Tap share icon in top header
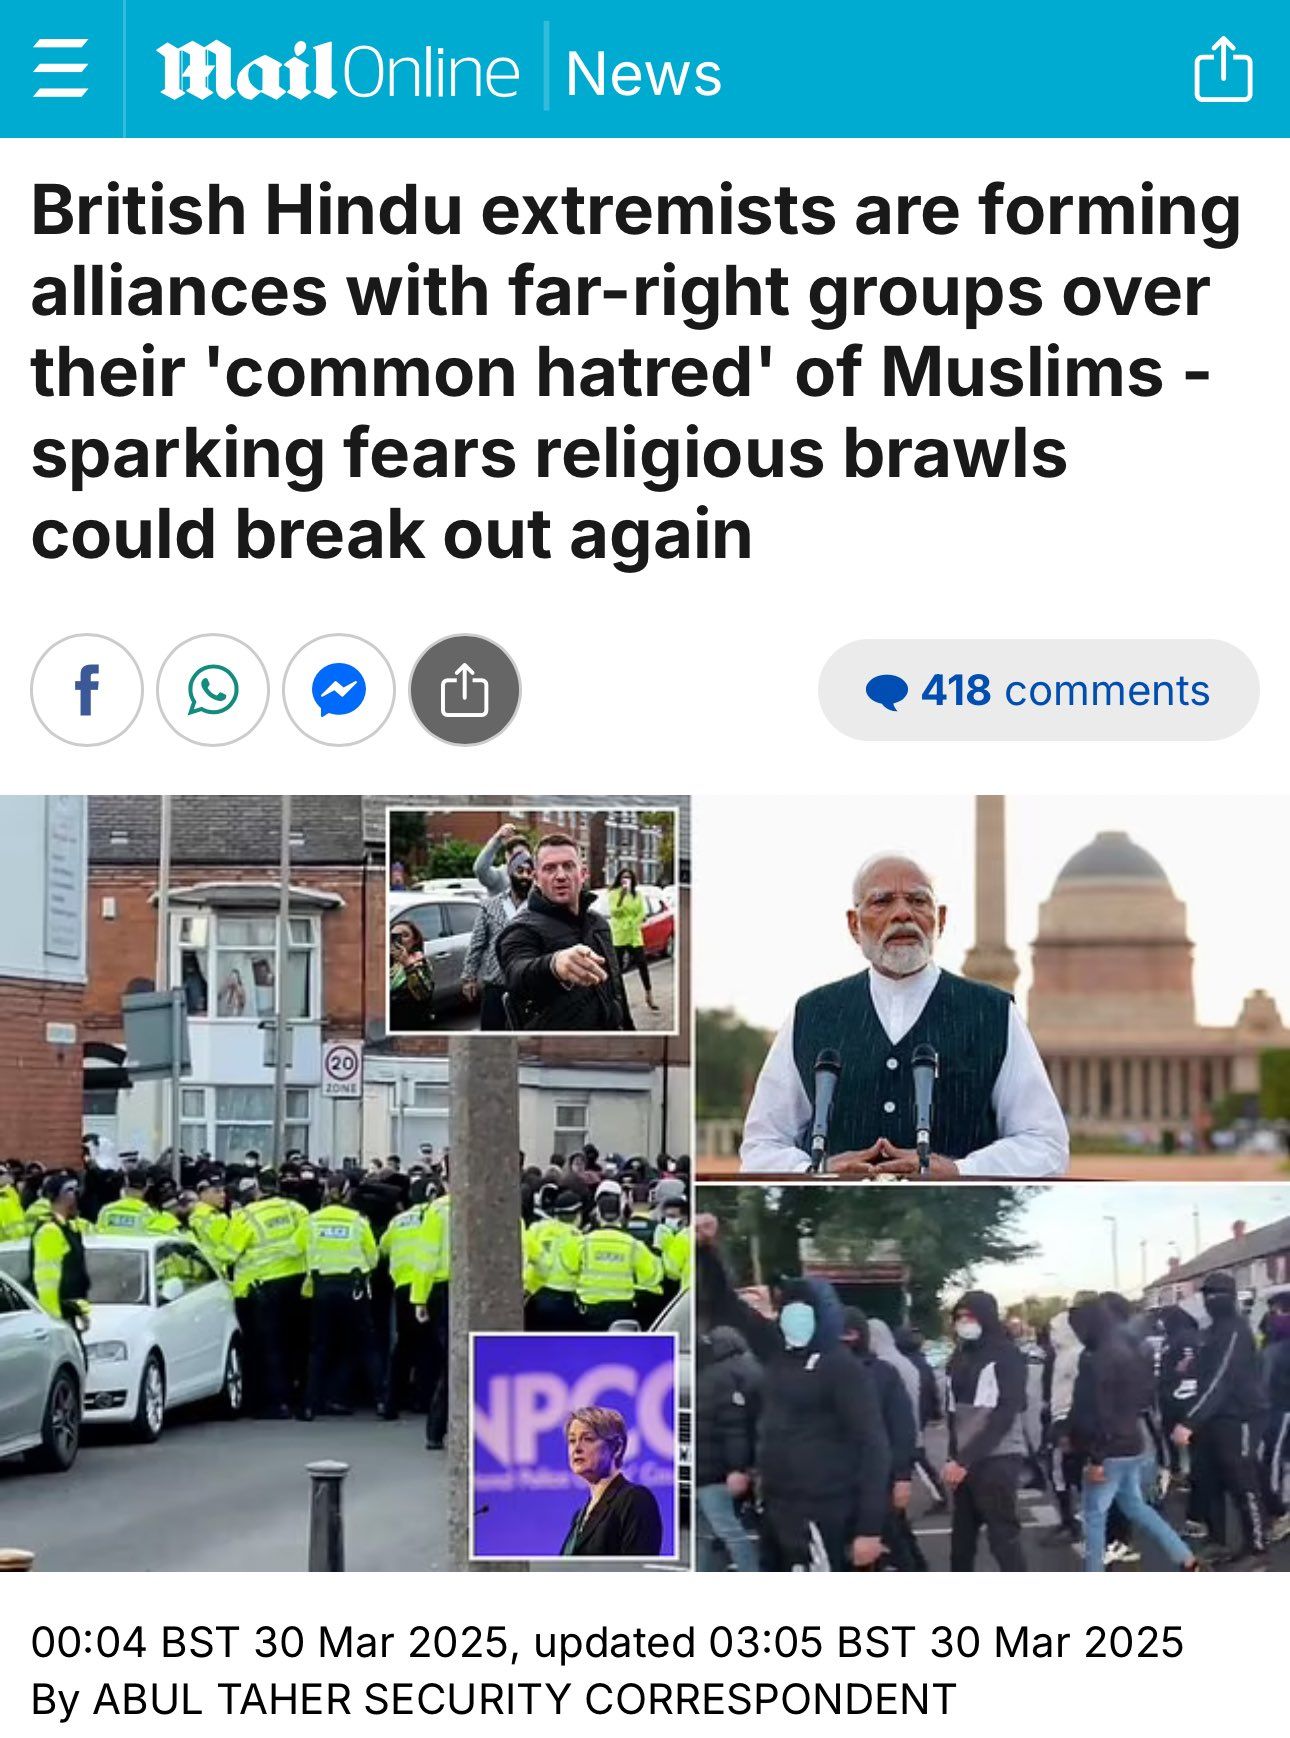 coord(1223,68)
